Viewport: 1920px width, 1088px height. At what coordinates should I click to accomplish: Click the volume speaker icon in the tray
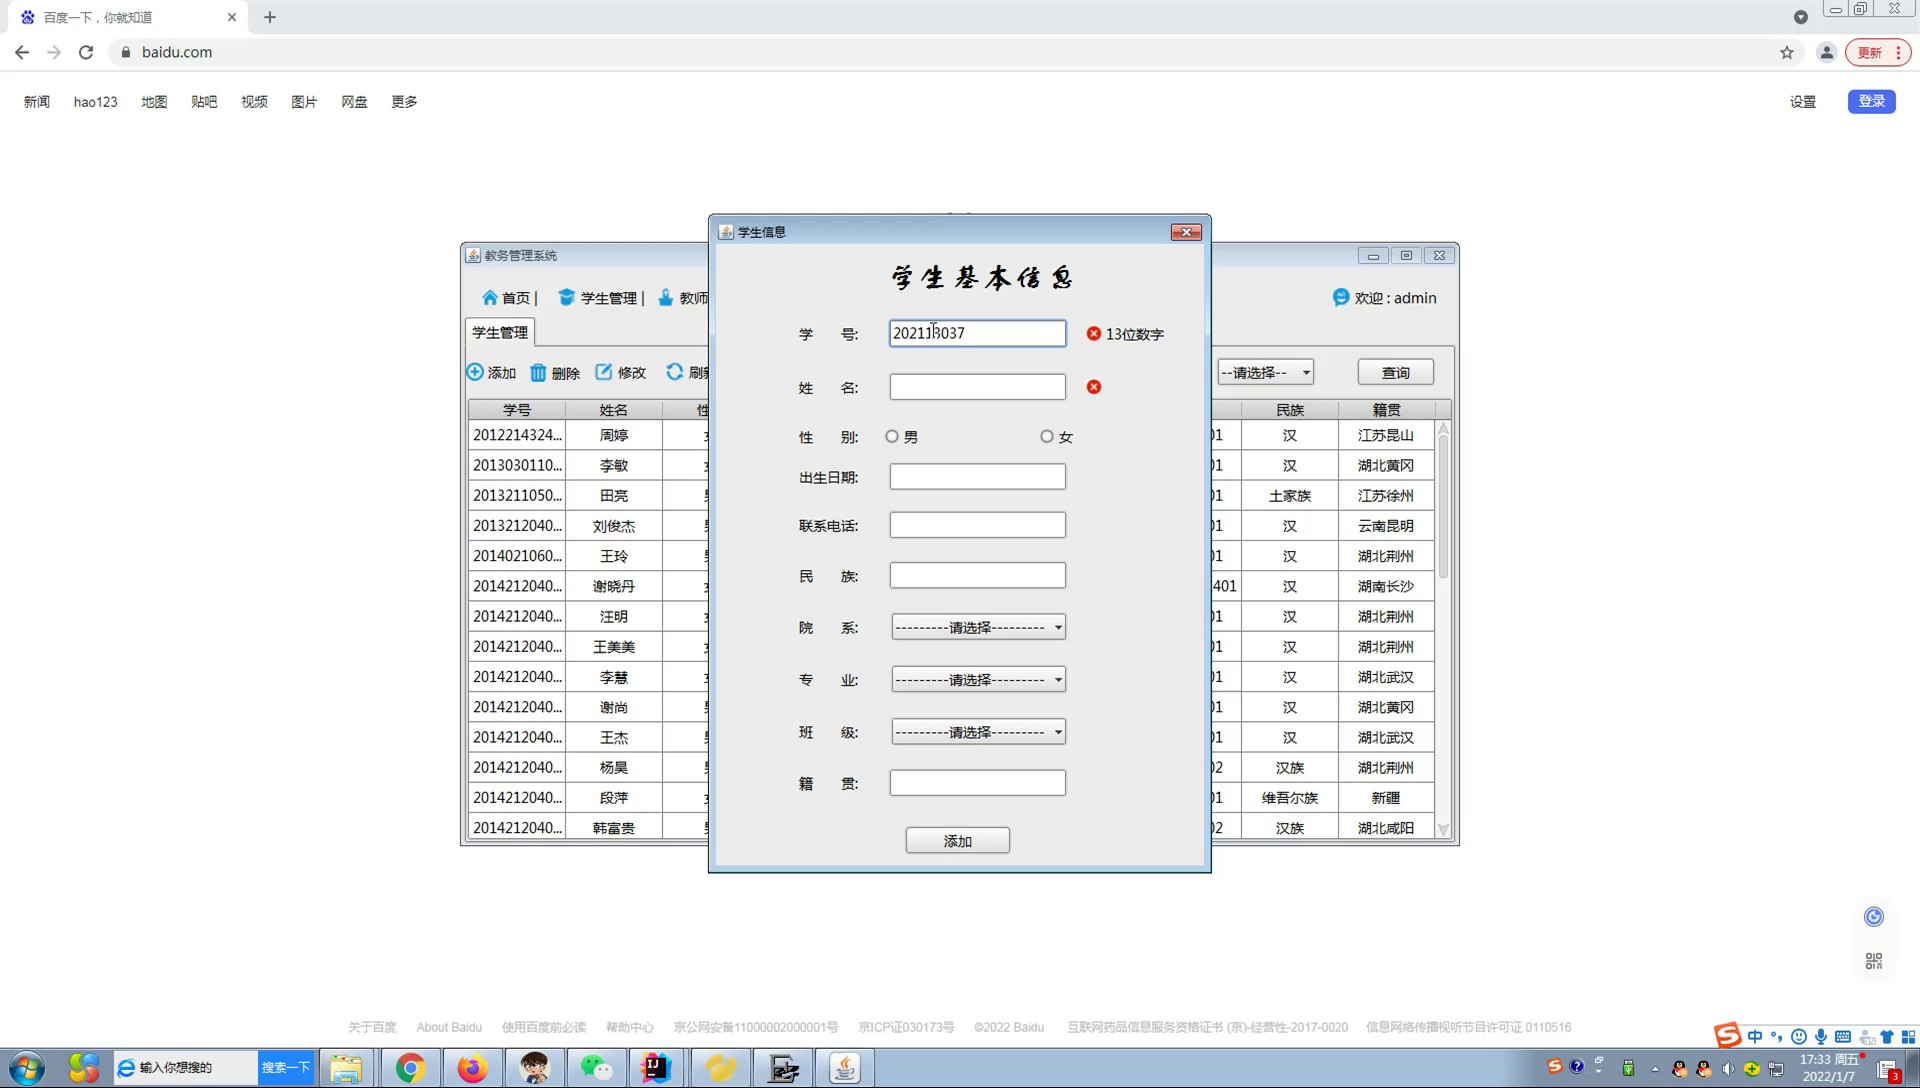pos(1728,1069)
